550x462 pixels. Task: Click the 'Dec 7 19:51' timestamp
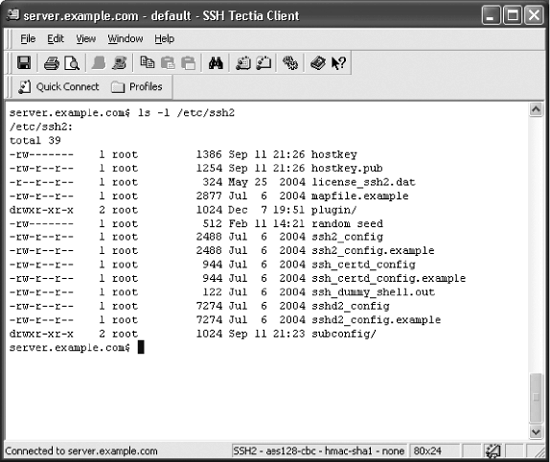[x=267, y=210]
